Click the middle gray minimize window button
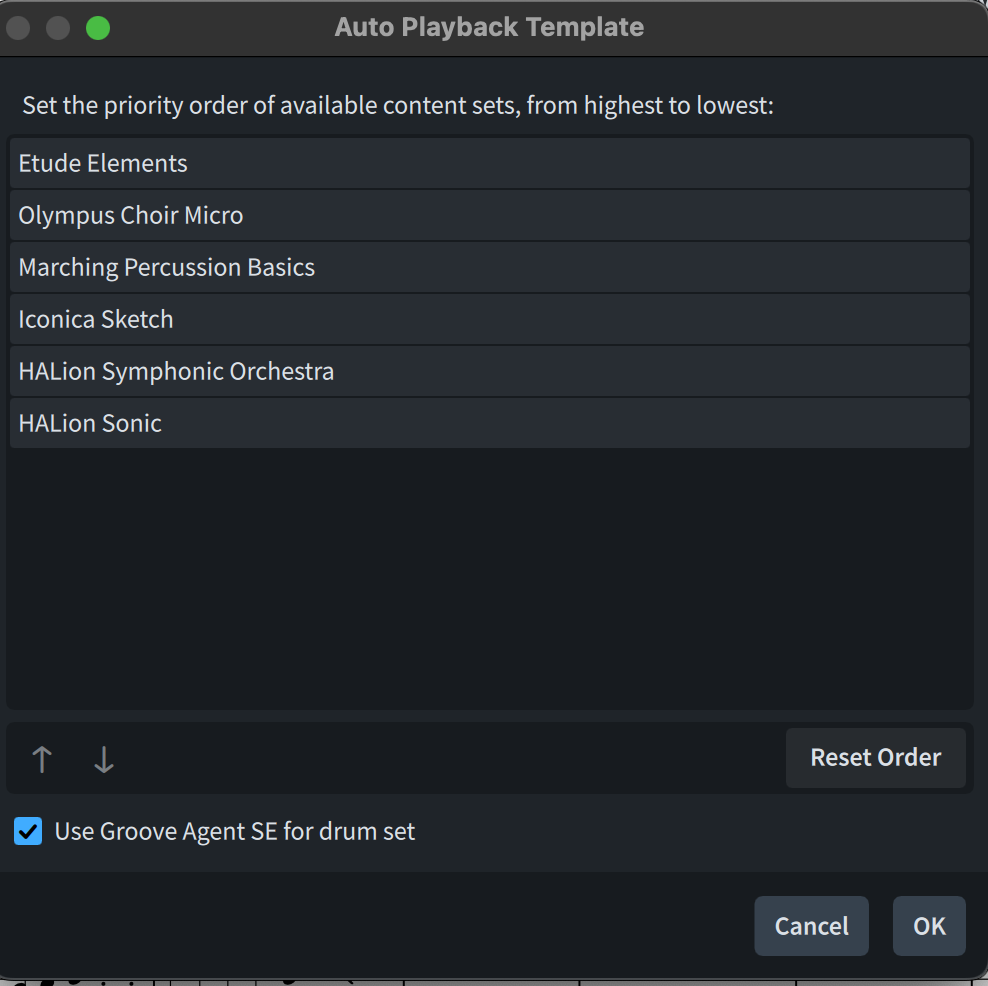Image resolution: width=988 pixels, height=986 pixels. pyautogui.click(x=58, y=28)
